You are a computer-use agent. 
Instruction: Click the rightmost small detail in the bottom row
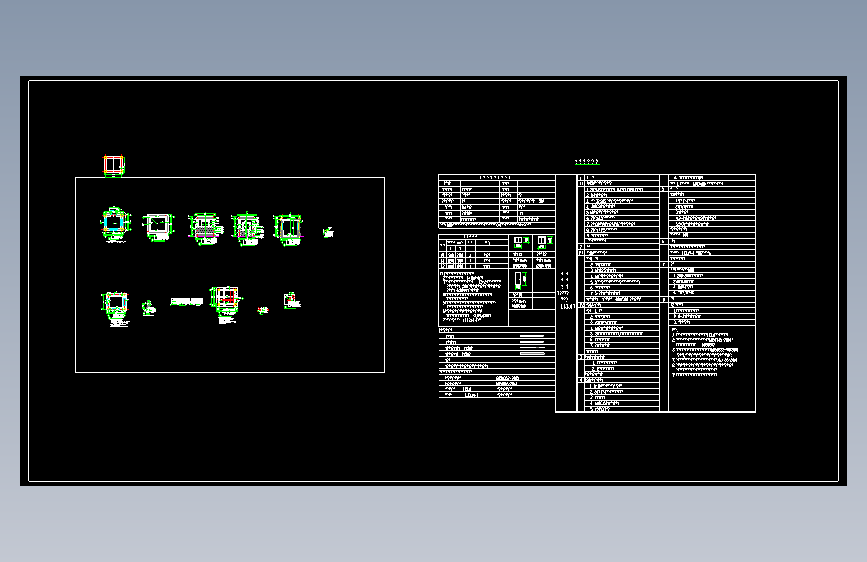point(291,301)
